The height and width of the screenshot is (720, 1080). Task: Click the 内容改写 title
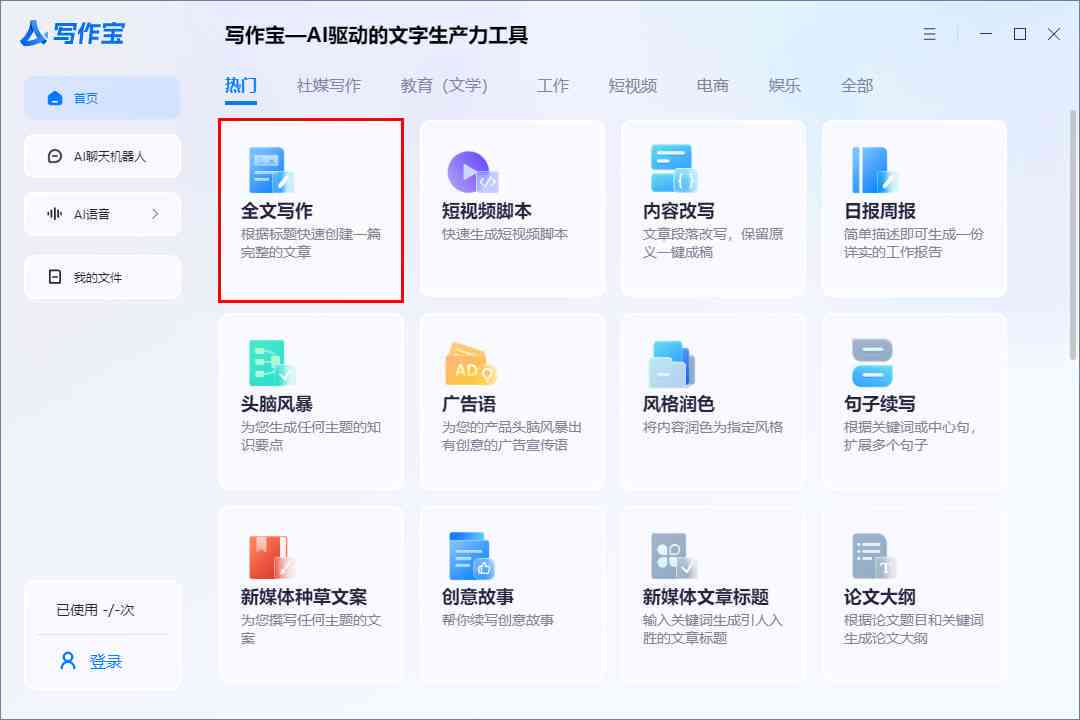(x=678, y=211)
